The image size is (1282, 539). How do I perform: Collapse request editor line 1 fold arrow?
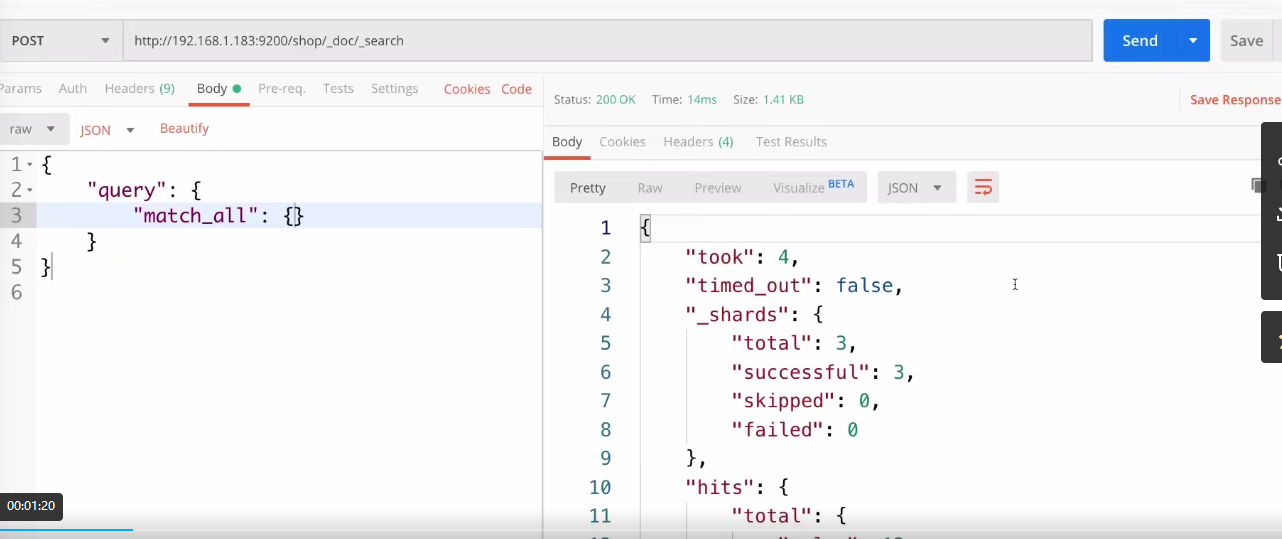click(30, 164)
